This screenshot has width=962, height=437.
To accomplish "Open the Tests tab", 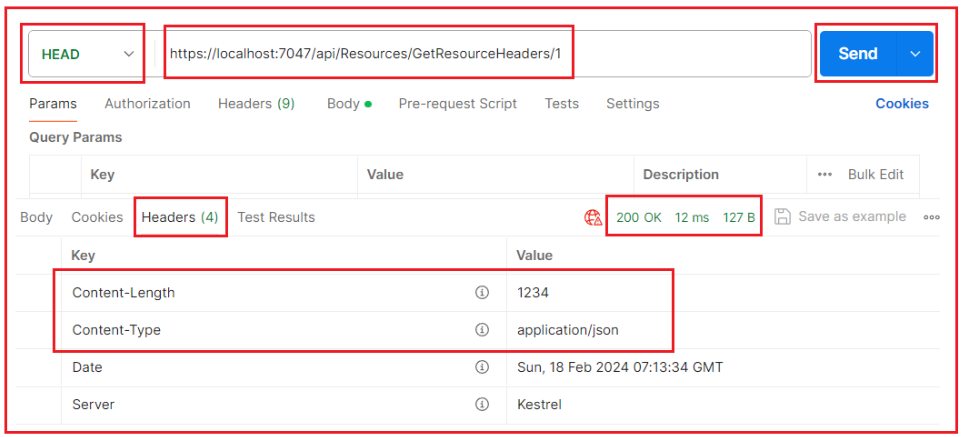I will (561, 104).
